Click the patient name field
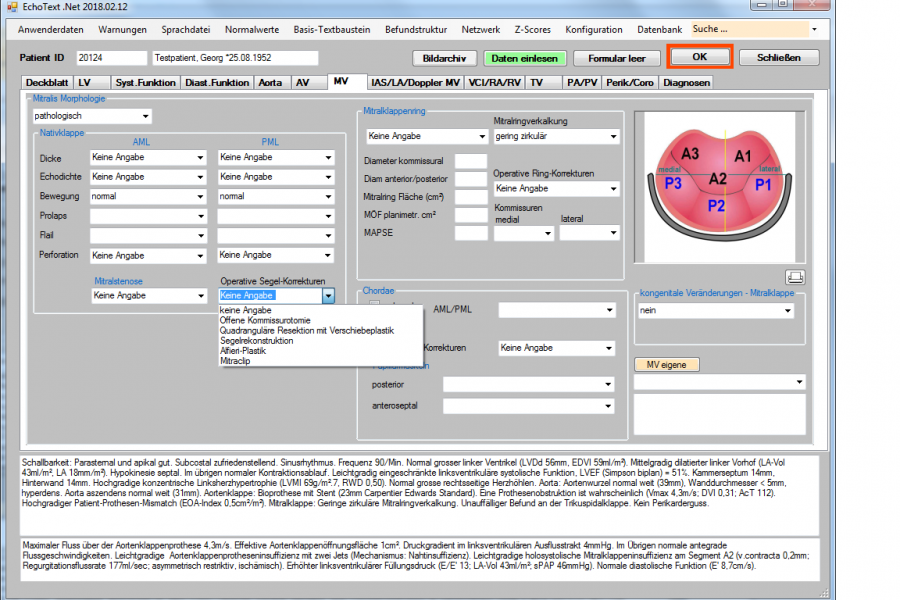This screenshot has height=600, width=900. click(235, 58)
